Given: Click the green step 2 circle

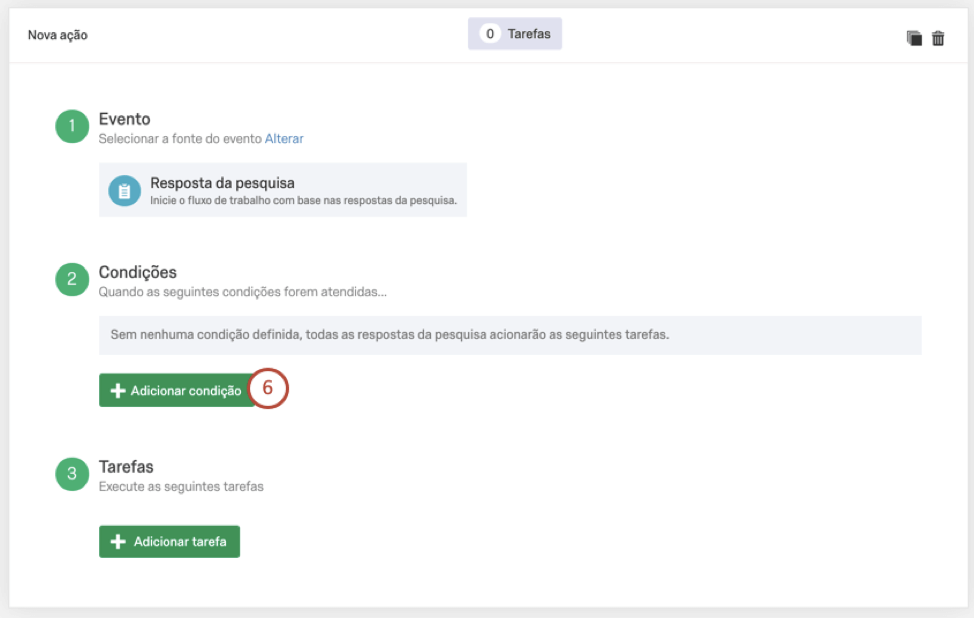Looking at the screenshot, I should [72, 280].
